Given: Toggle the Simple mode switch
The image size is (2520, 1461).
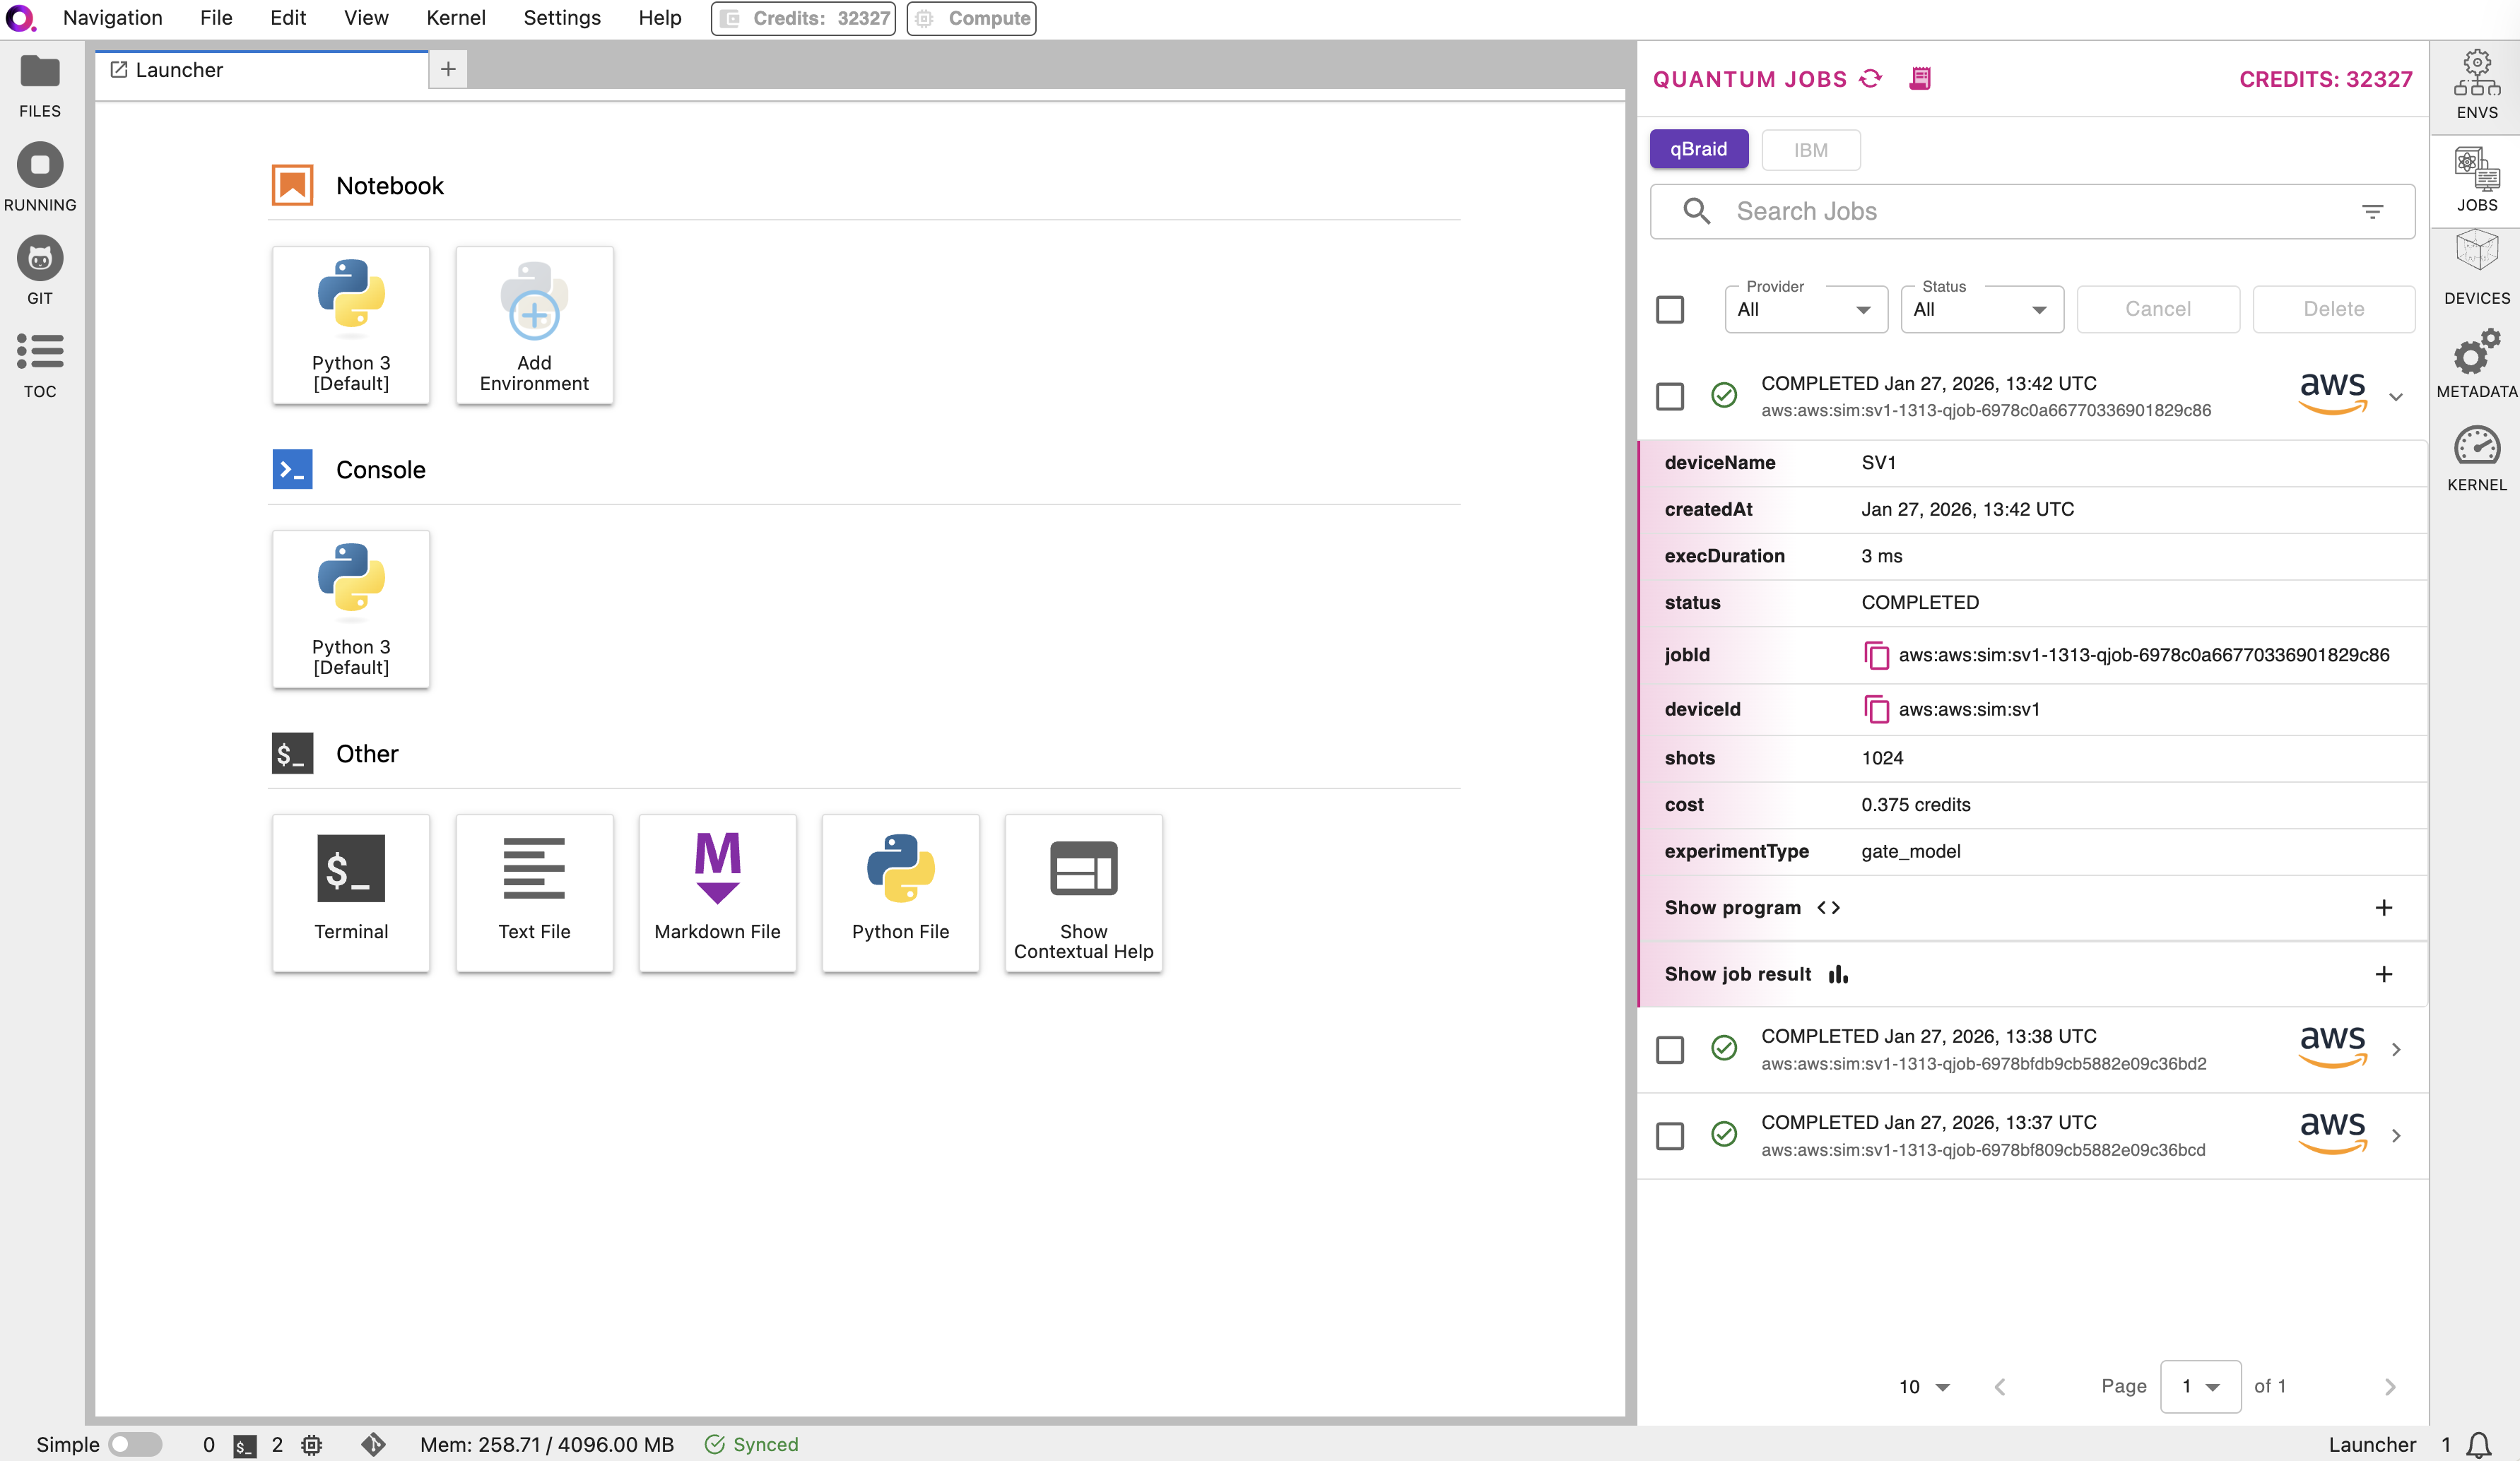Looking at the screenshot, I should 135,1444.
